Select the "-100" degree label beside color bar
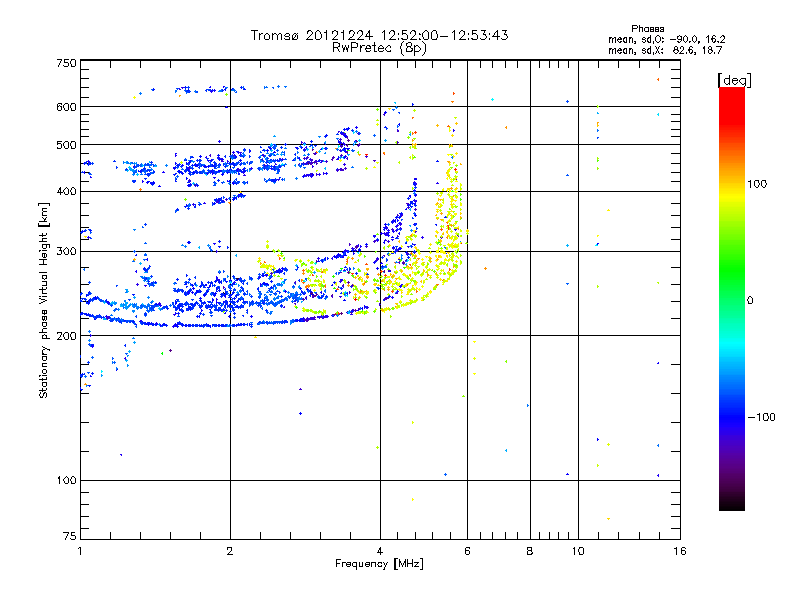 tap(761, 417)
